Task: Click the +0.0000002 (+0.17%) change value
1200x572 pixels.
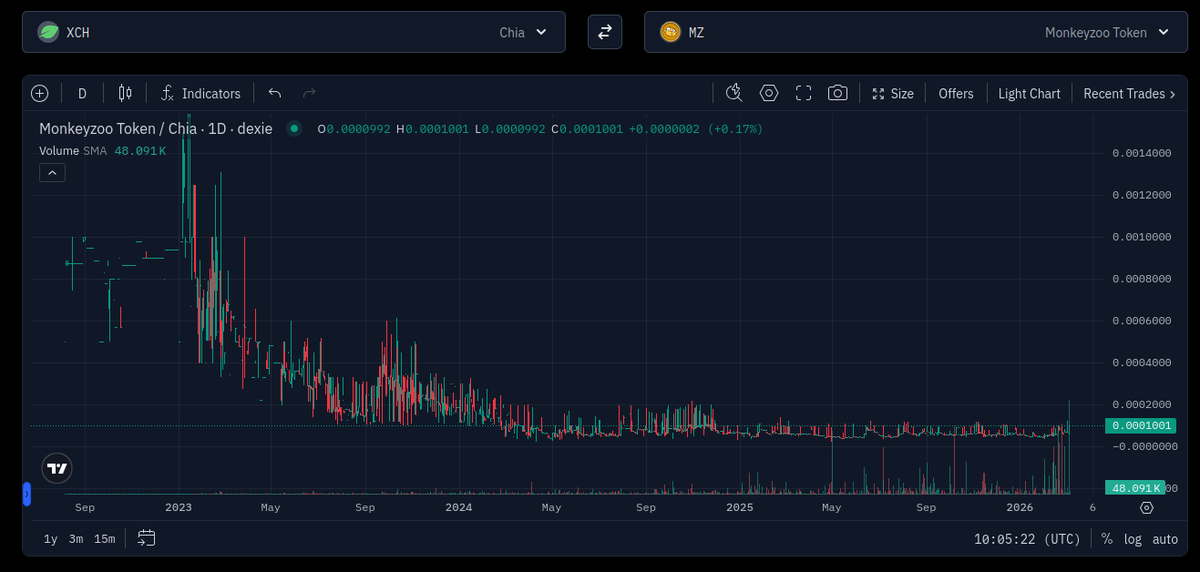Action: click(x=696, y=129)
